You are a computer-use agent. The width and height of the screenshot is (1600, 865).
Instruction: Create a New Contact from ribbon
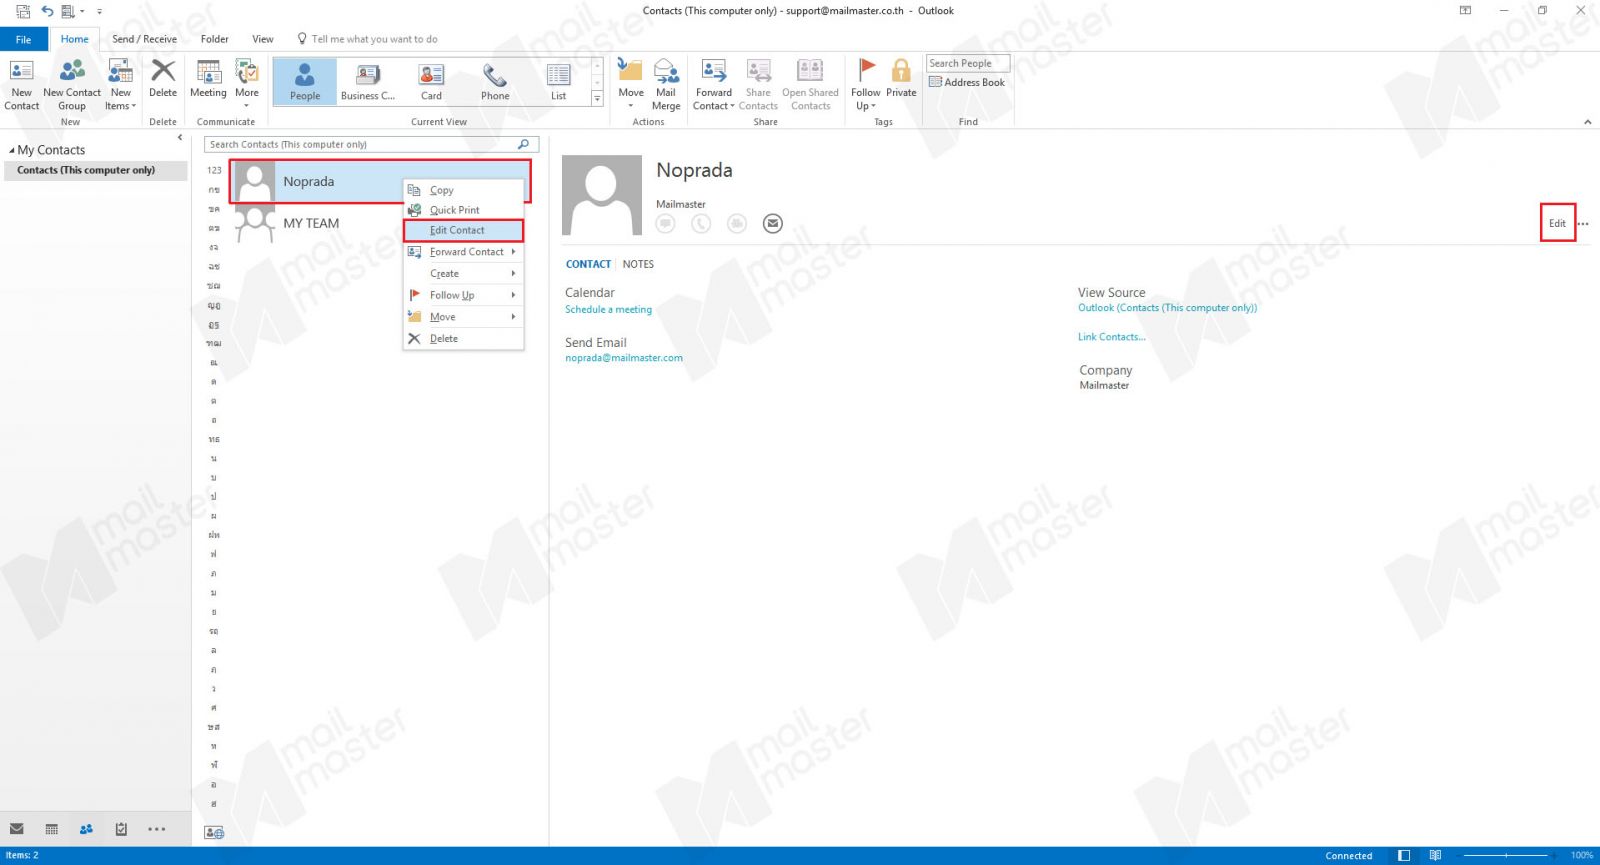pos(21,84)
